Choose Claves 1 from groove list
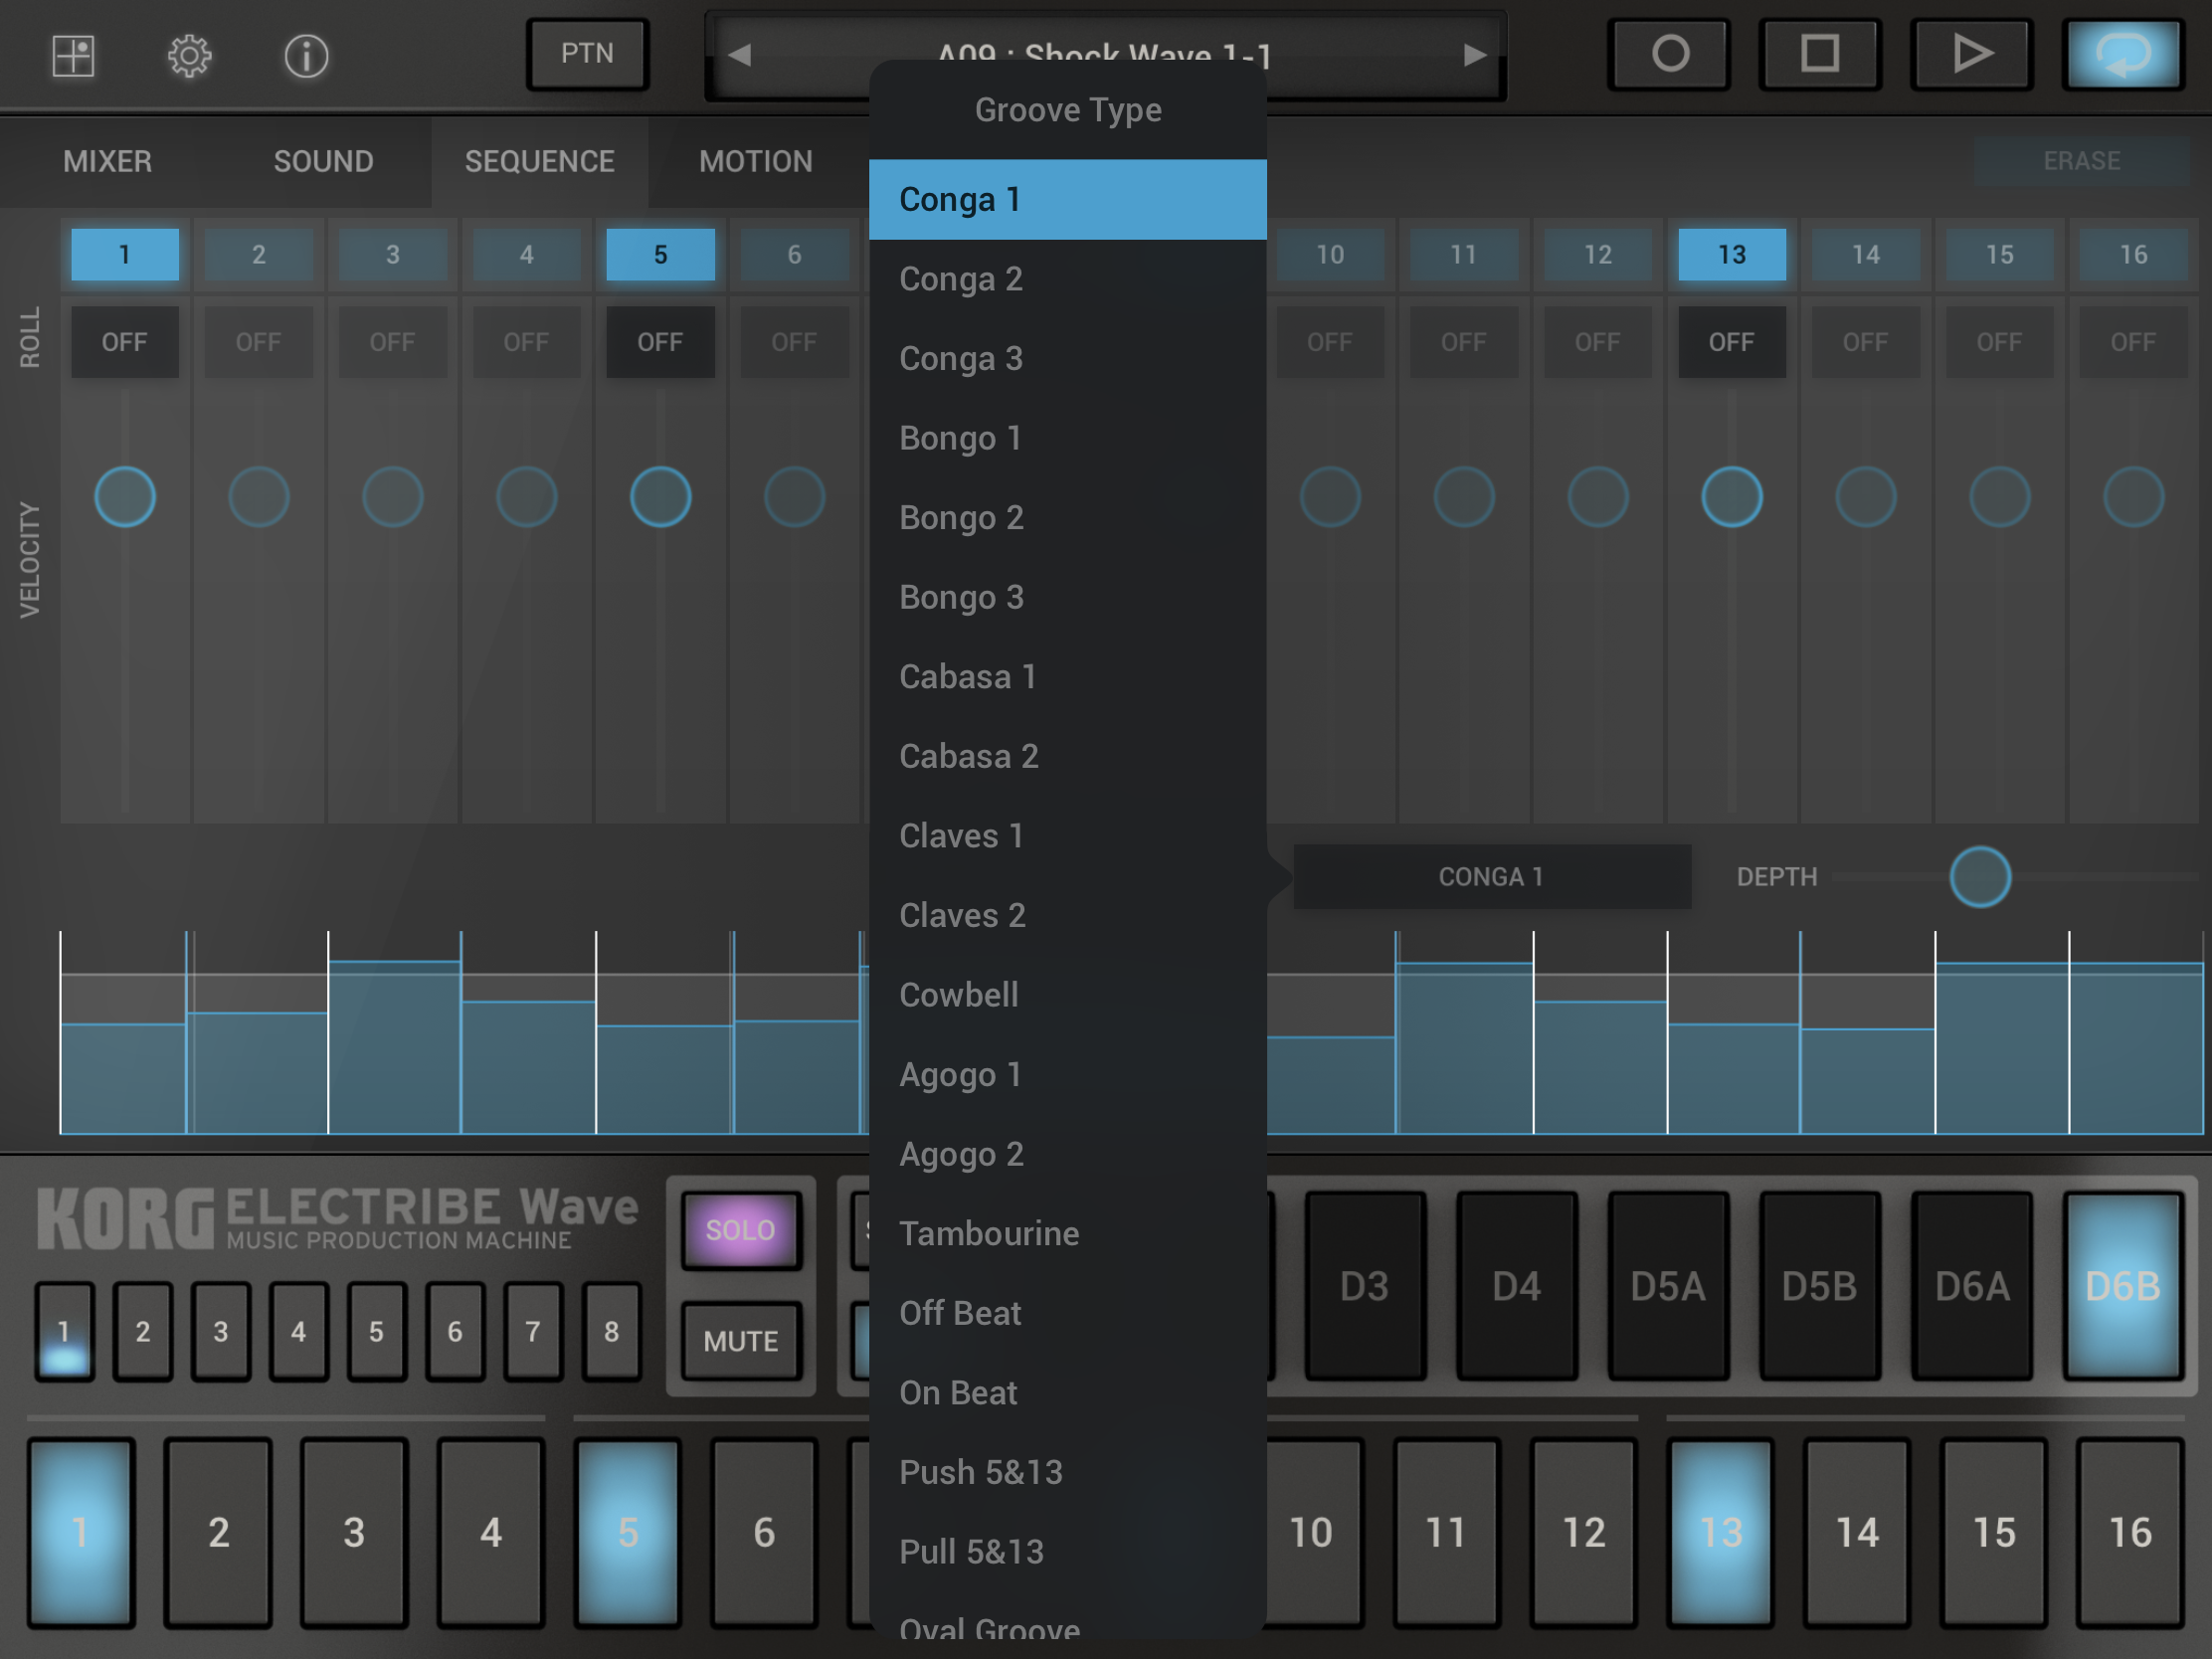The width and height of the screenshot is (2212, 1659). (1067, 836)
